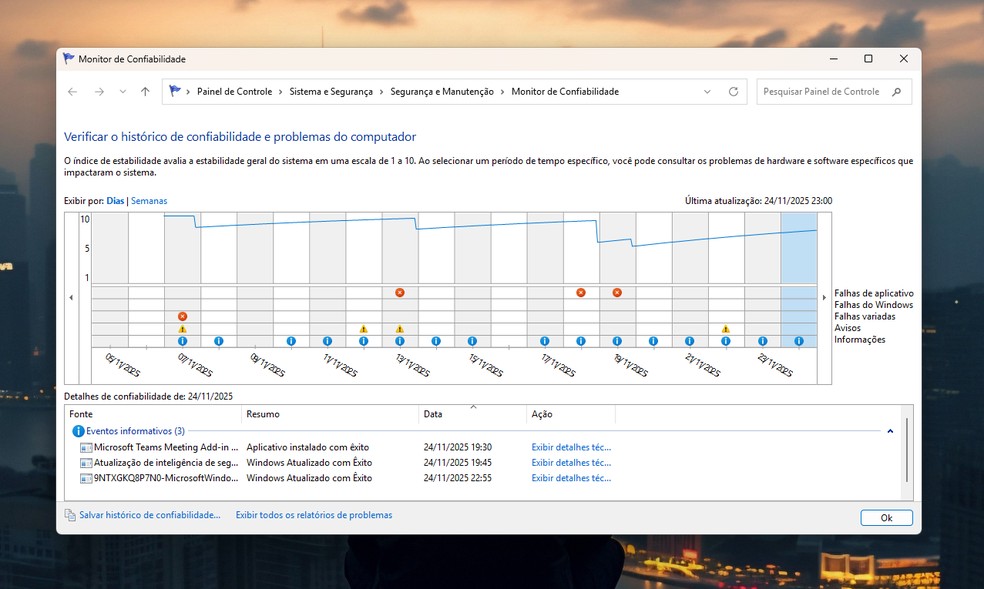
Task: Click the warning icon on 12/11/2025
Action: [x=363, y=329]
